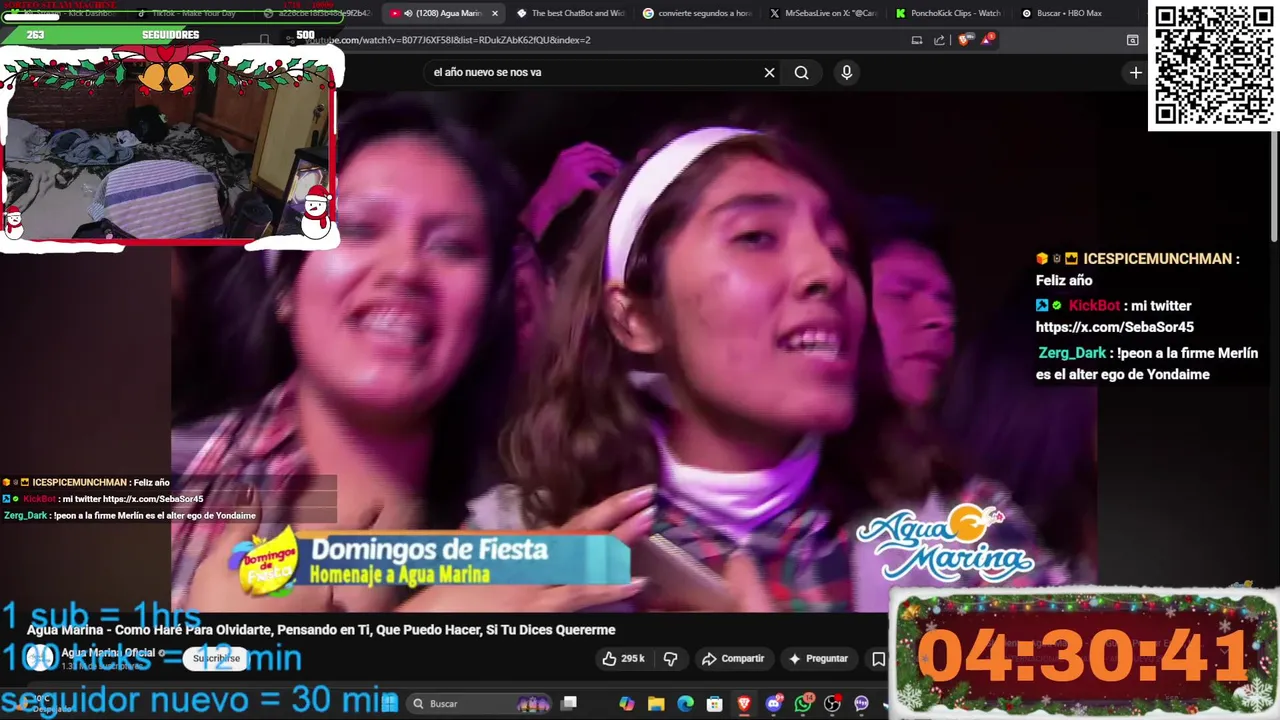The image size is (1280, 720).
Task: Save the video with bookmark icon
Action: pos(878,658)
